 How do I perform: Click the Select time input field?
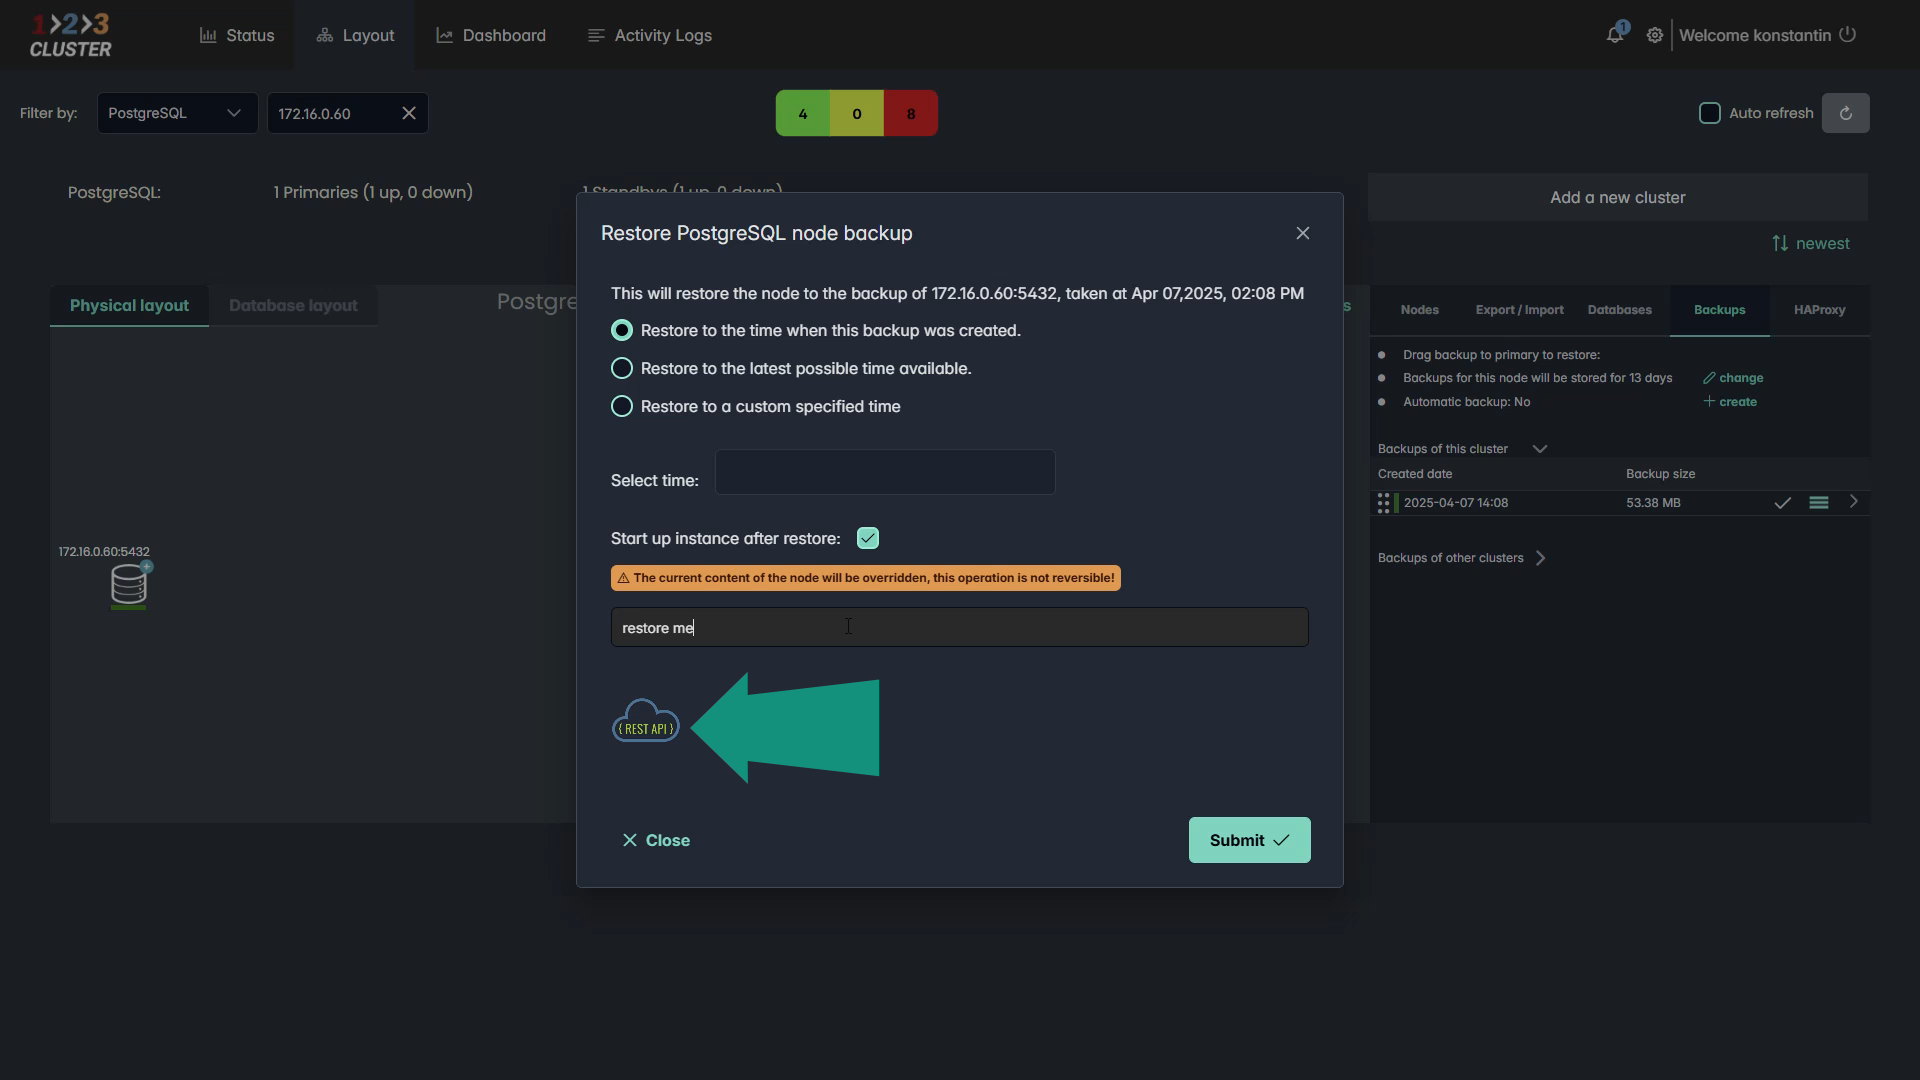[x=884, y=472]
